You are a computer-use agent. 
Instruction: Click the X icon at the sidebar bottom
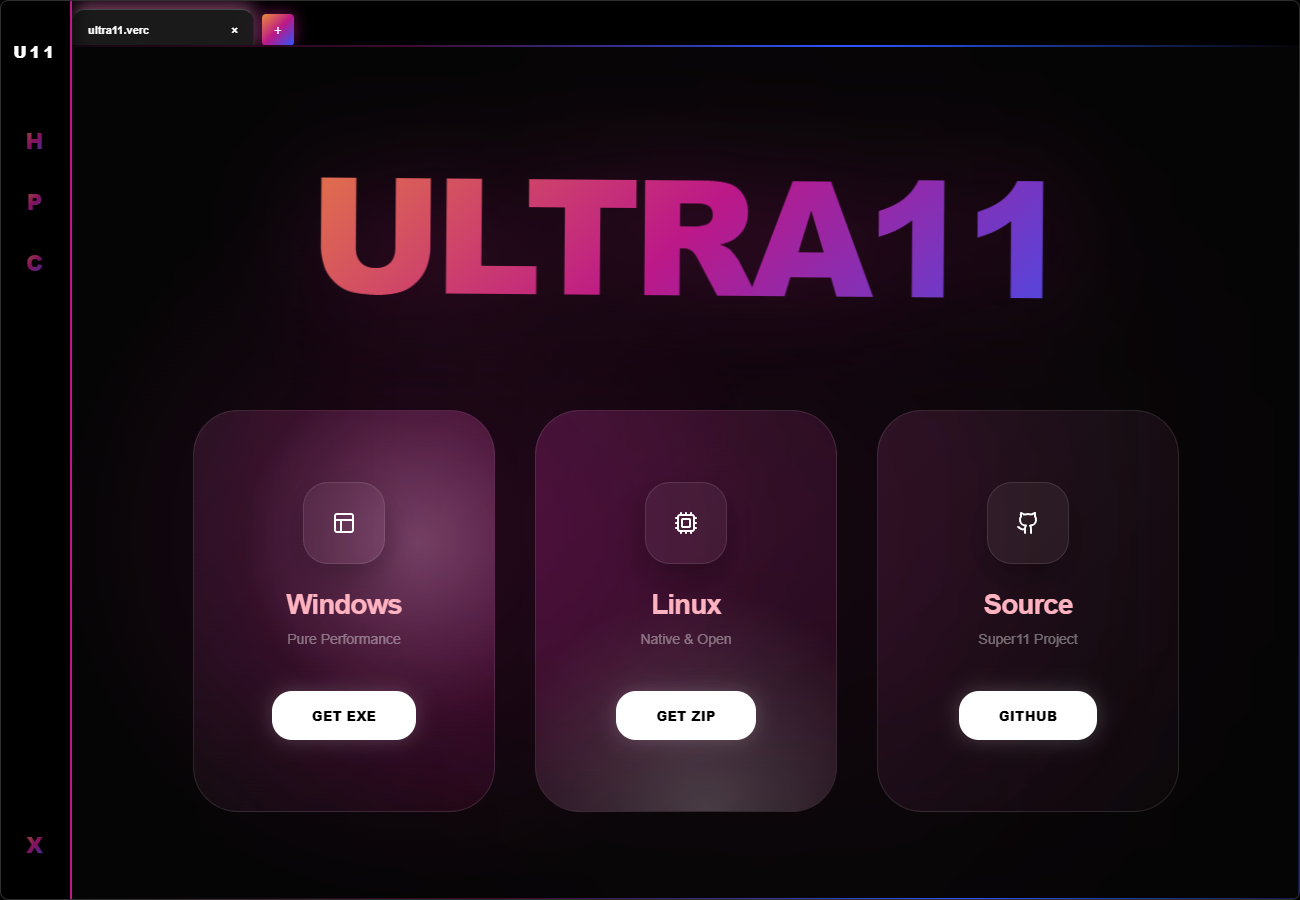click(34, 845)
